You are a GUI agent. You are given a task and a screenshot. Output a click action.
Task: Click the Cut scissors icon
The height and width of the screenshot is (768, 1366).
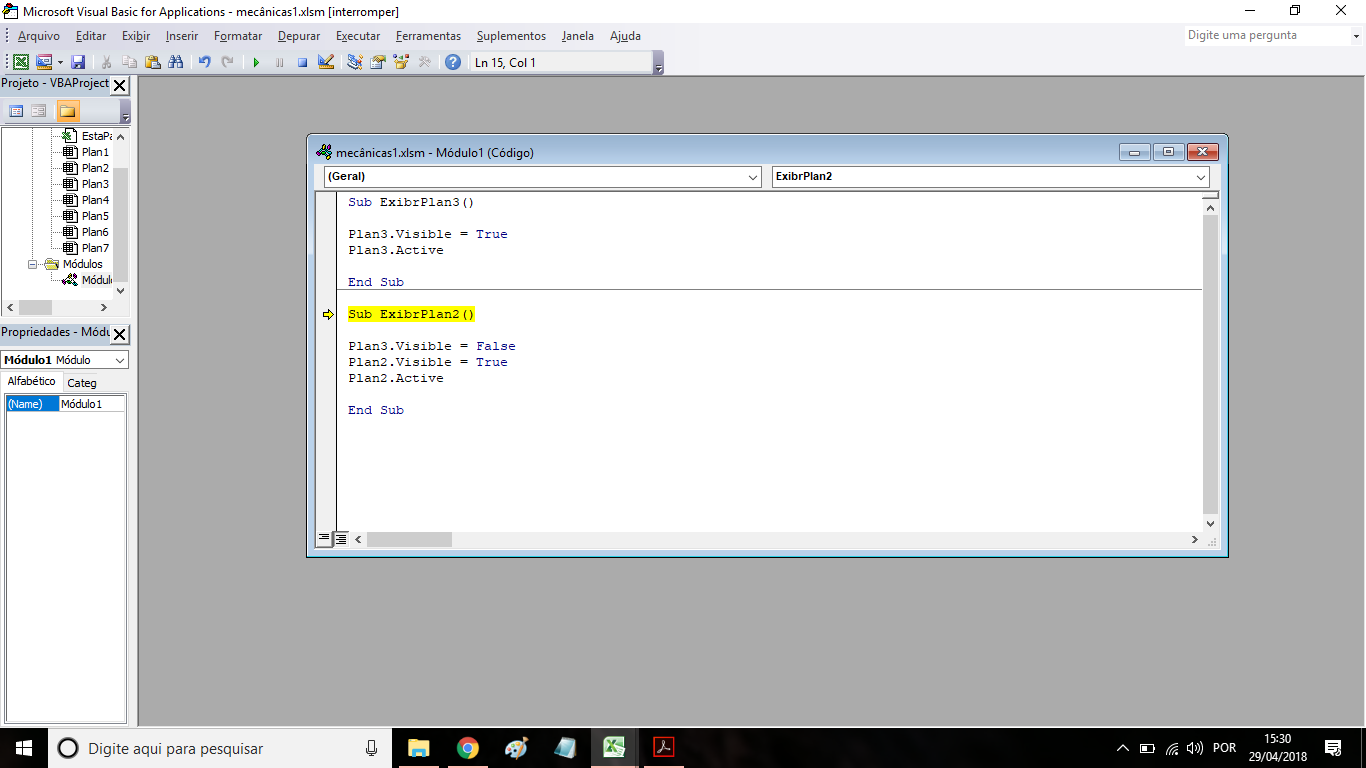pyautogui.click(x=106, y=62)
